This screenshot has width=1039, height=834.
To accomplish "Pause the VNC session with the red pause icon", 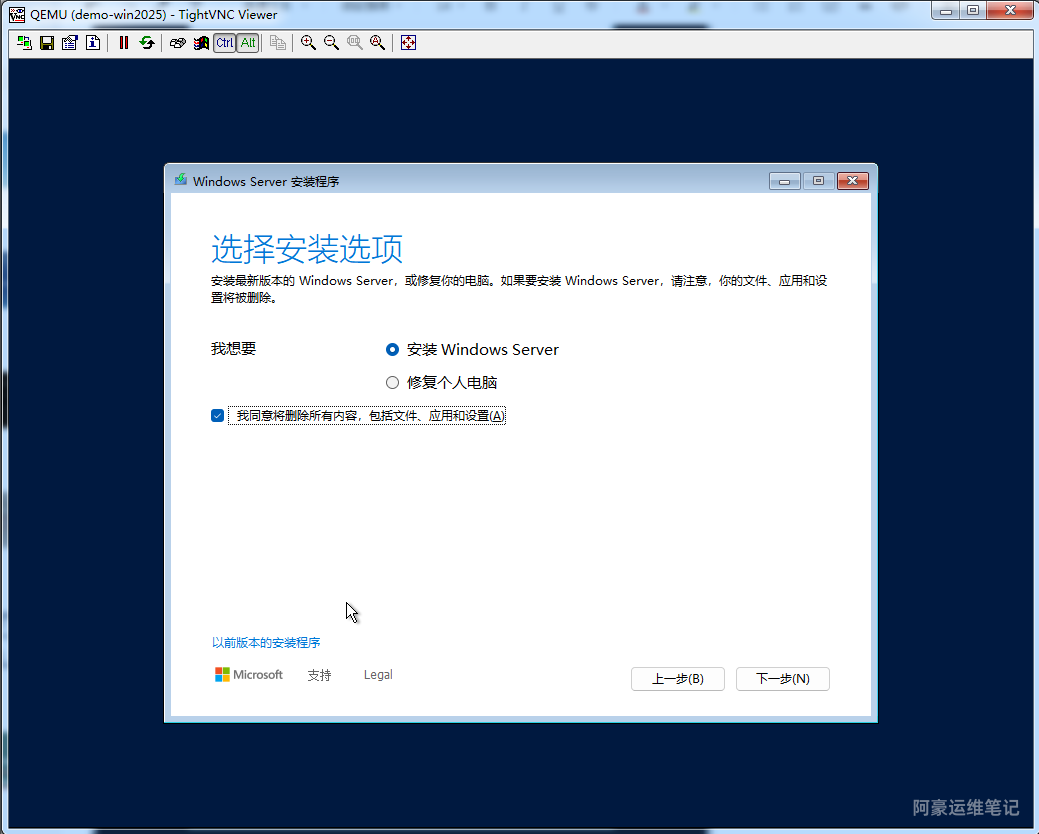I will 124,43.
